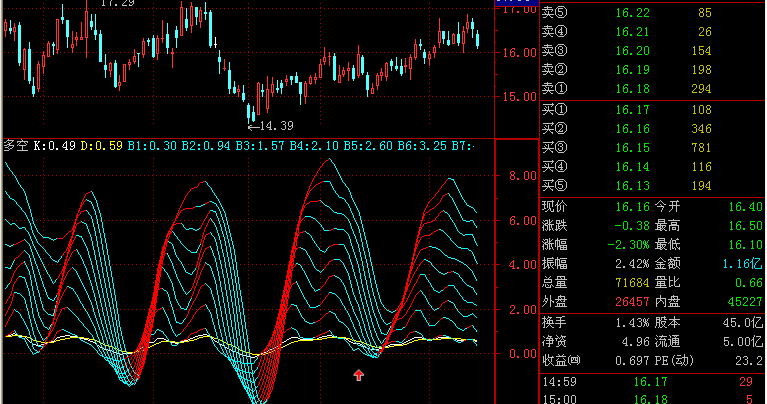Click the 14:59 trade tick row time
This screenshot has height=404, width=767.
click(x=560, y=382)
